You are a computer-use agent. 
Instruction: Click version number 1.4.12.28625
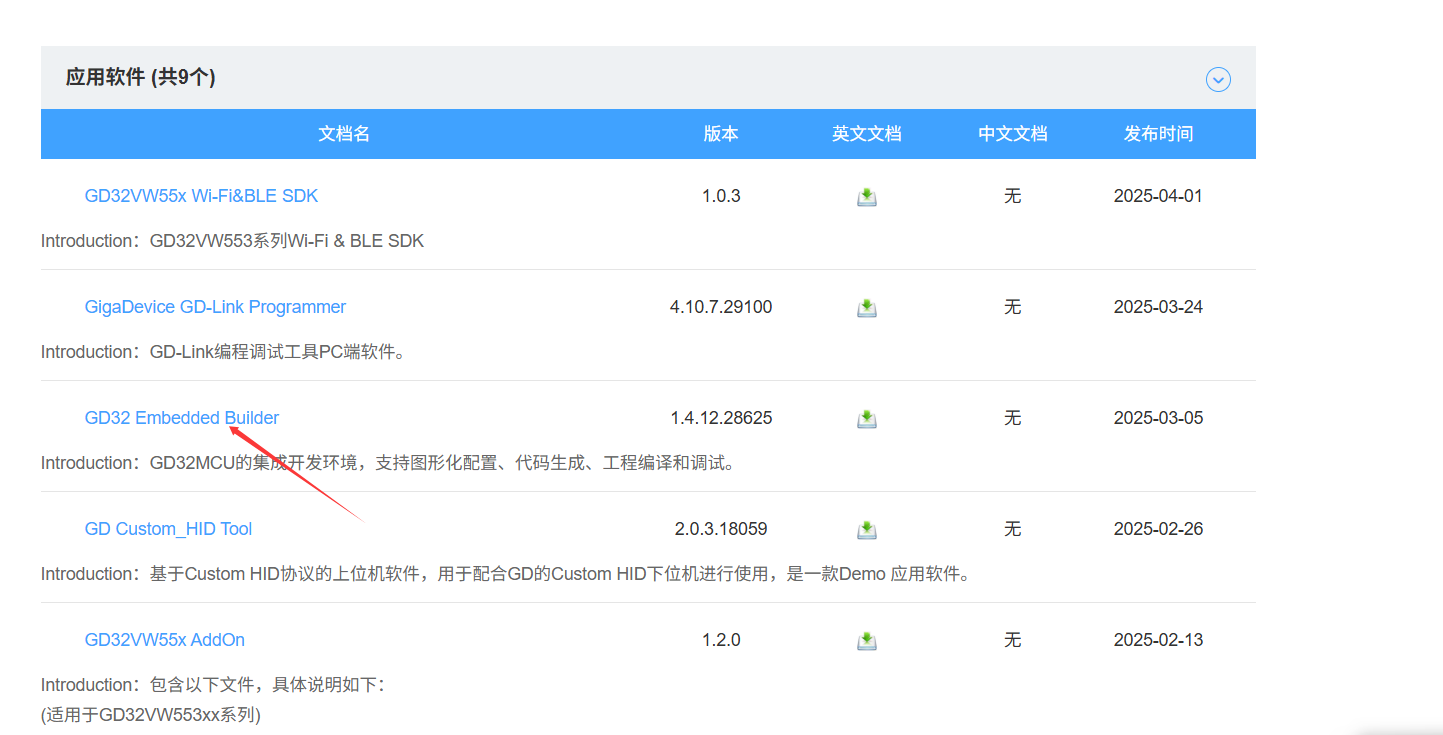click(x=720, y=418)
